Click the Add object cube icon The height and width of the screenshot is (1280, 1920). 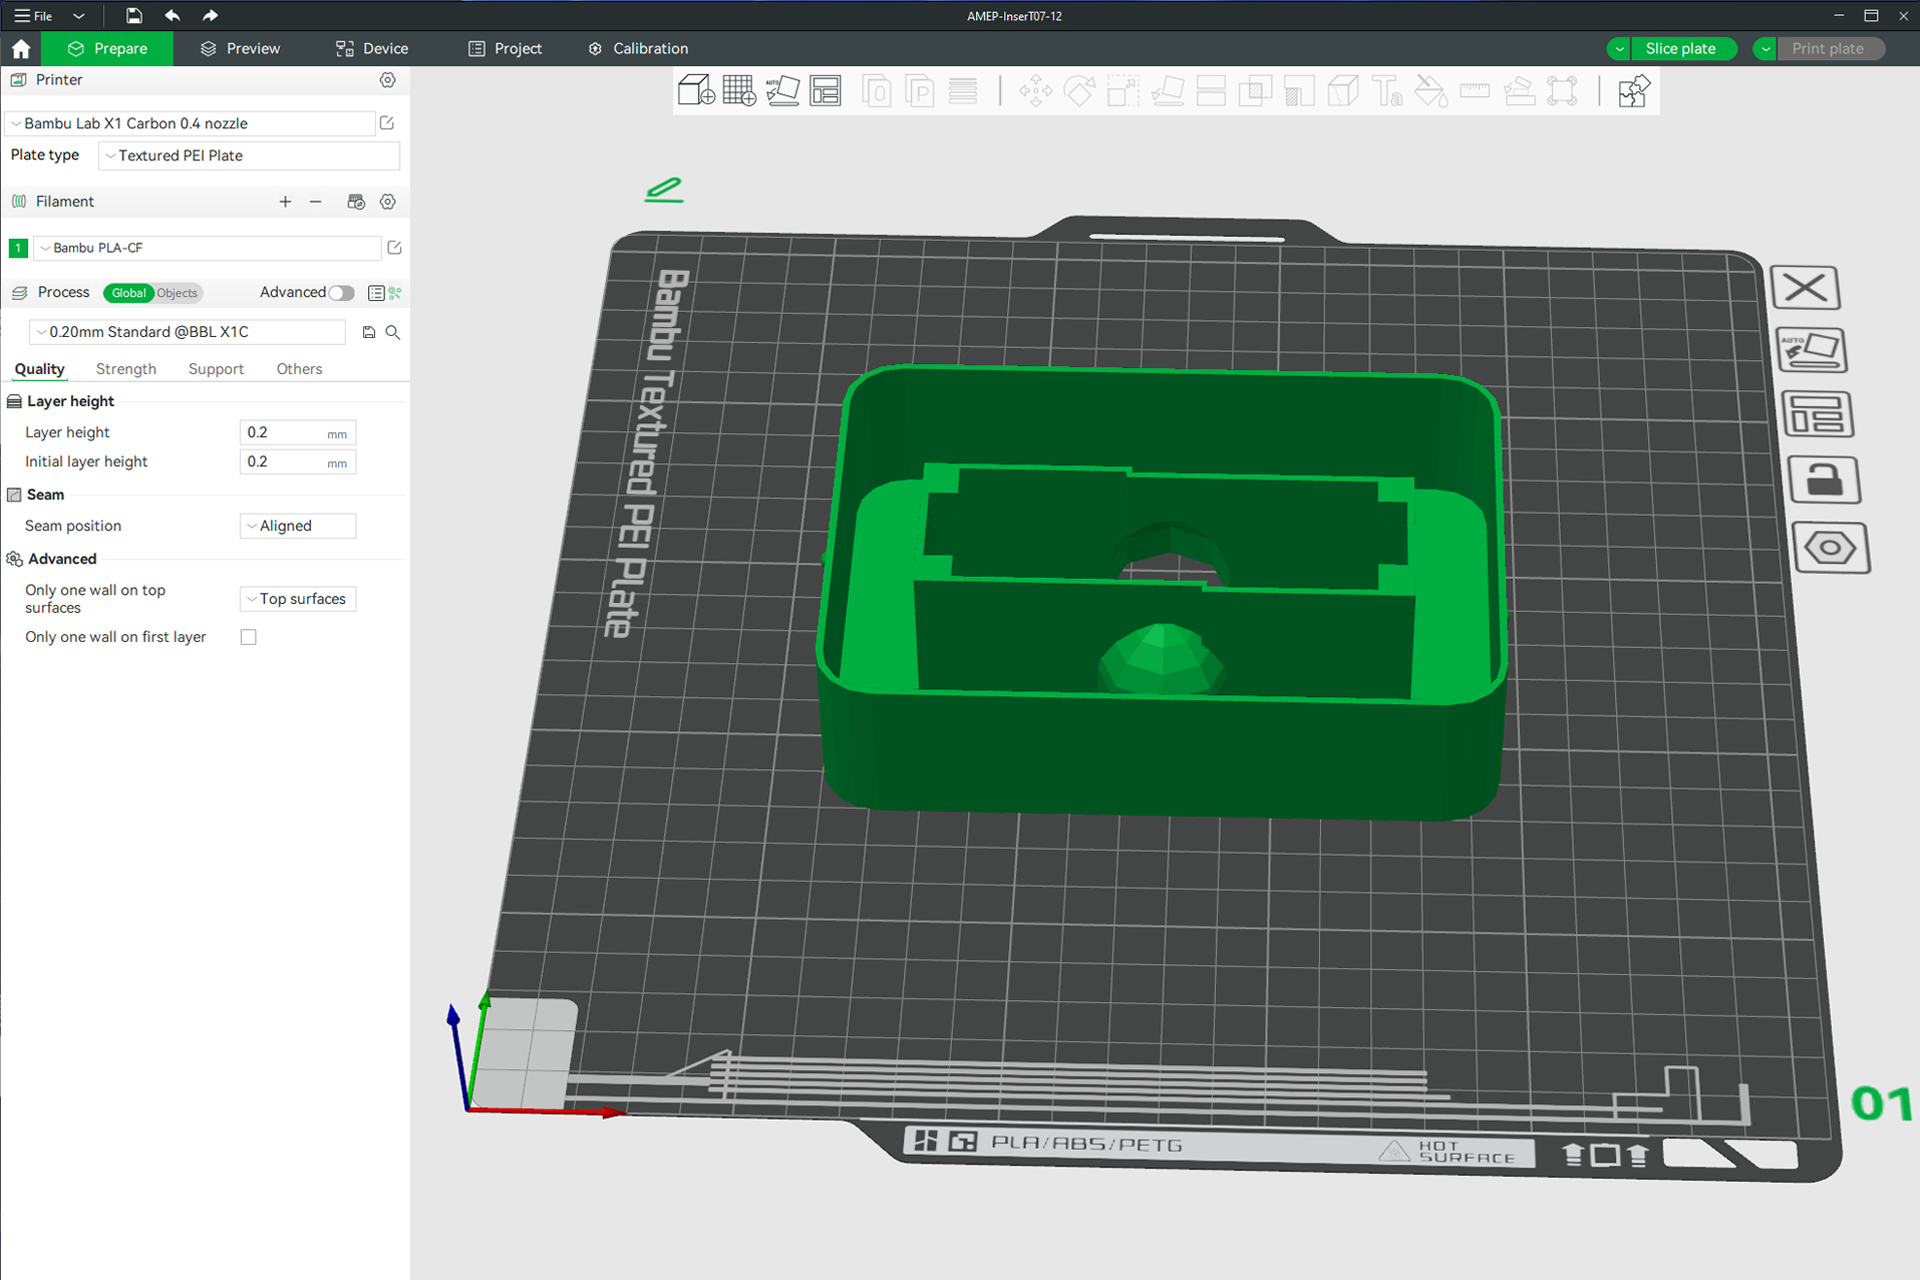pyautogui.click(x=696, y=91)
